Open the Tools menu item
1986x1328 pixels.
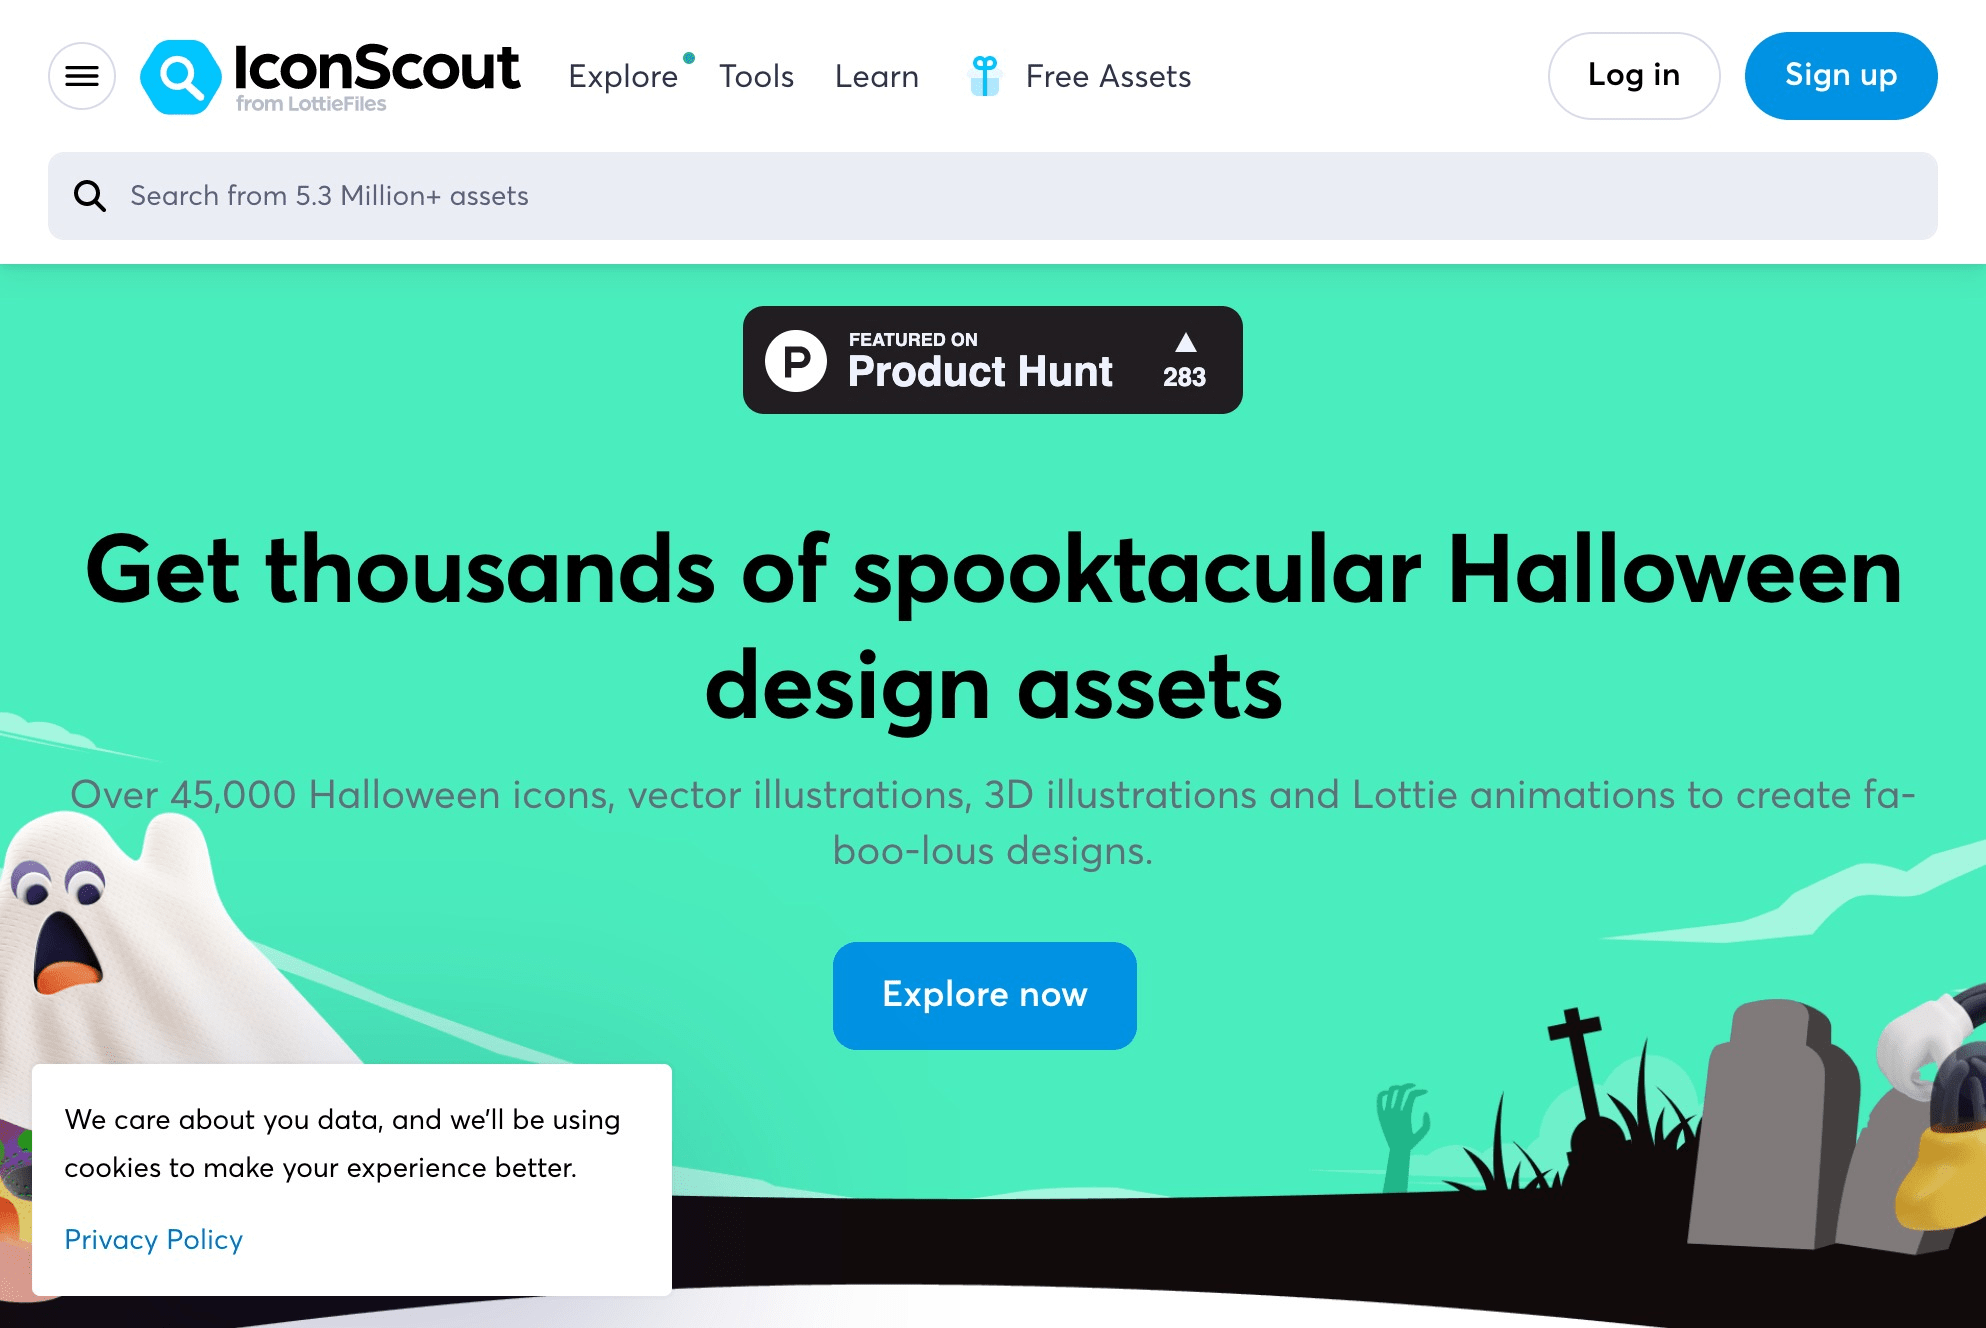(x=756, y=76)
